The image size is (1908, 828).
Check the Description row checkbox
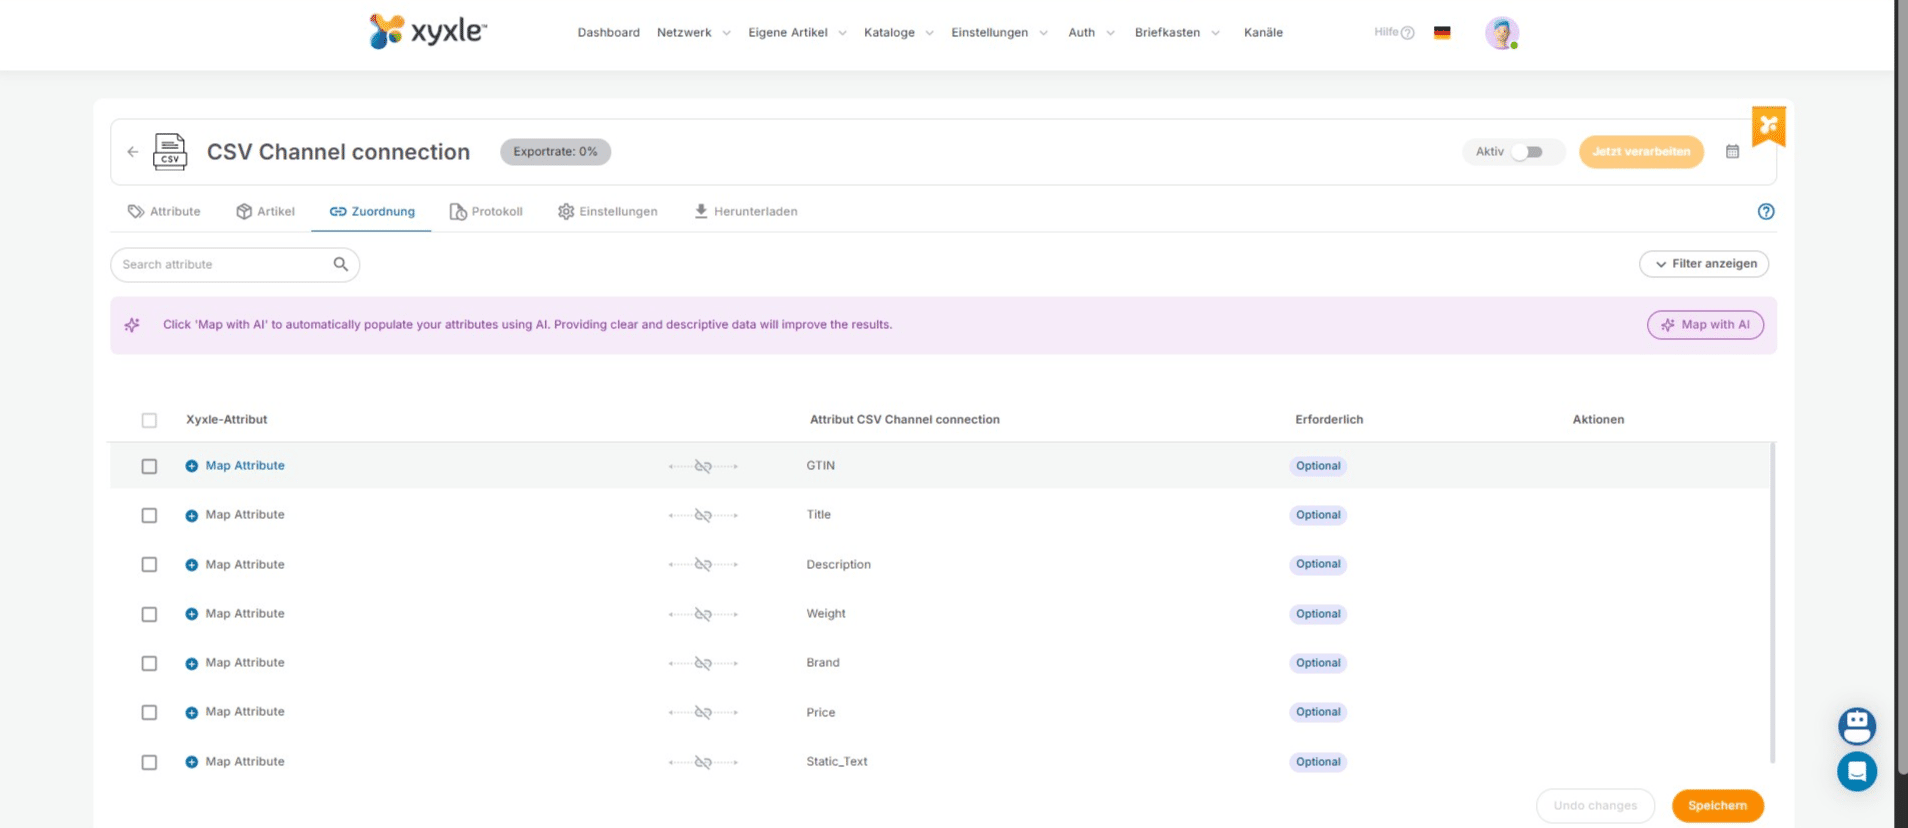point(149,565)
